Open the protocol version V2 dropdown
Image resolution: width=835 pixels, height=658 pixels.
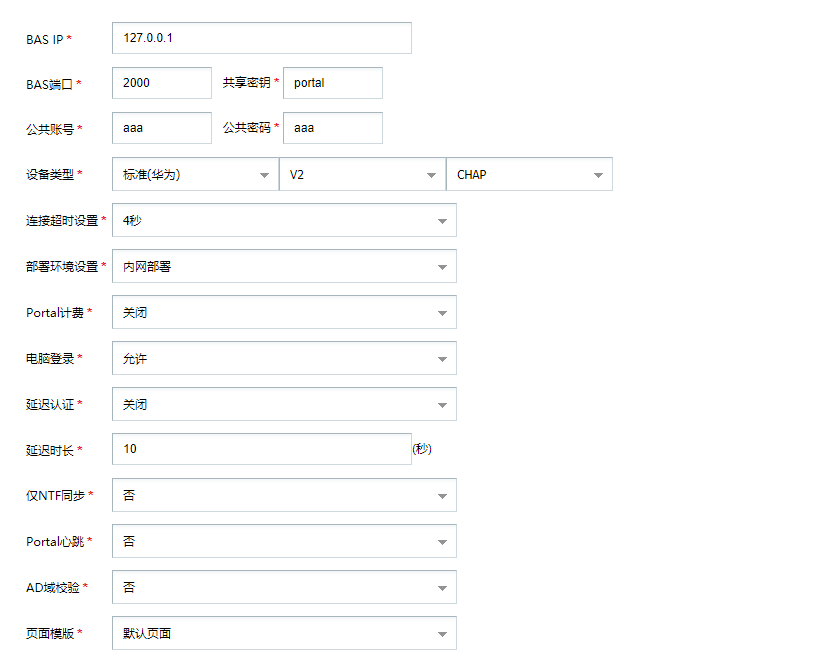click(x=363, y=174)
